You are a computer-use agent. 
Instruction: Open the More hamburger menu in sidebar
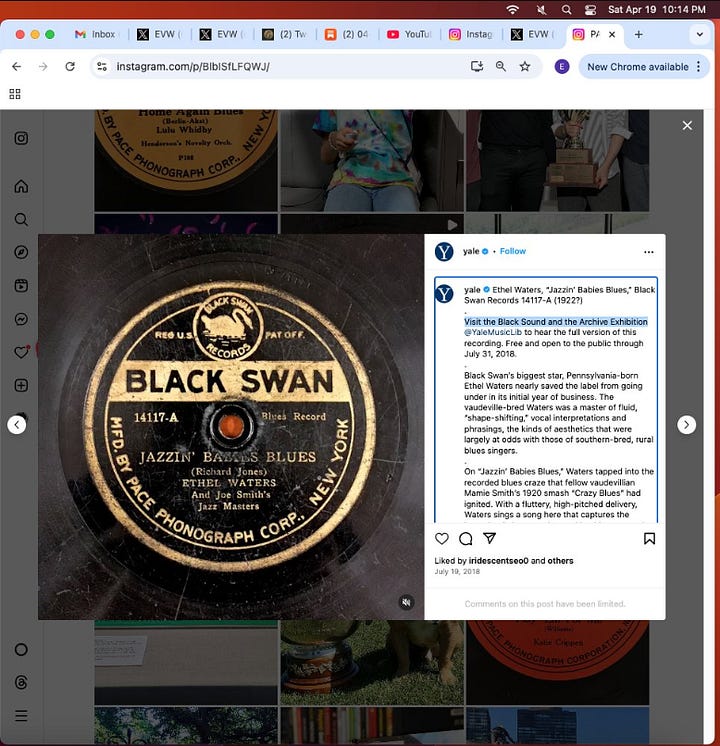[21, 716]
